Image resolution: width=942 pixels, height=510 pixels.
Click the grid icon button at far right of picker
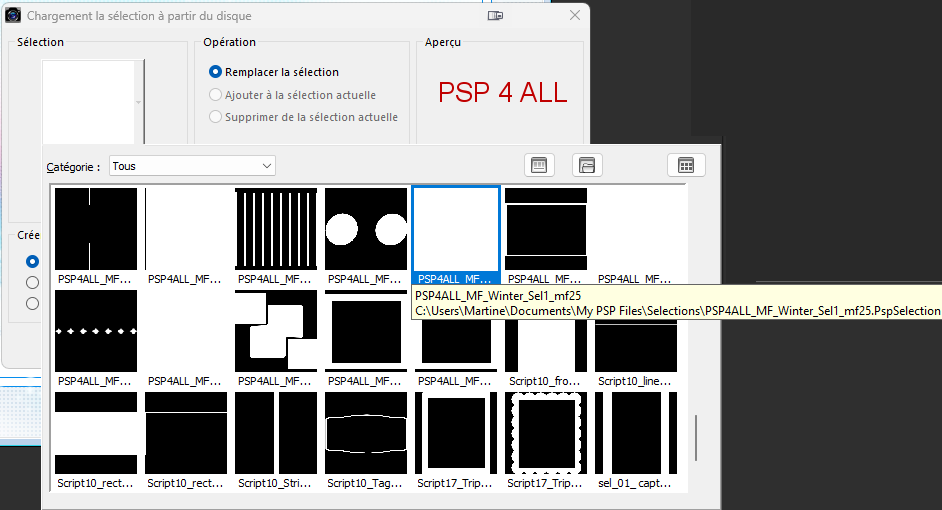click(686, 165)
